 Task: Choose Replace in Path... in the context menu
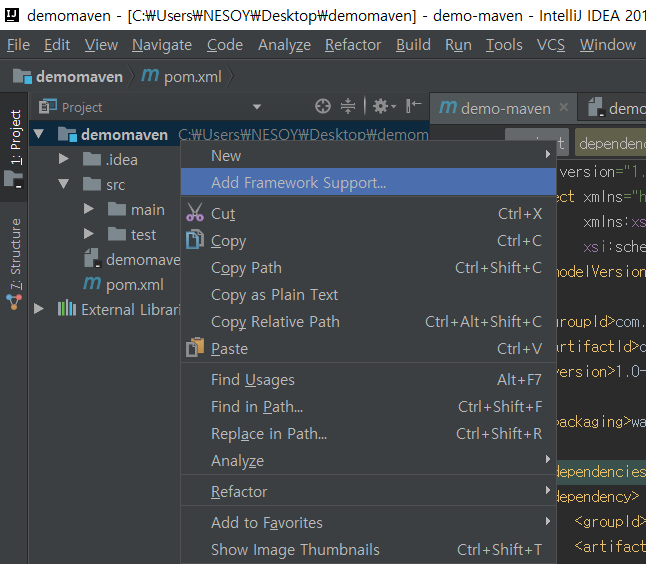coord(368,433)
